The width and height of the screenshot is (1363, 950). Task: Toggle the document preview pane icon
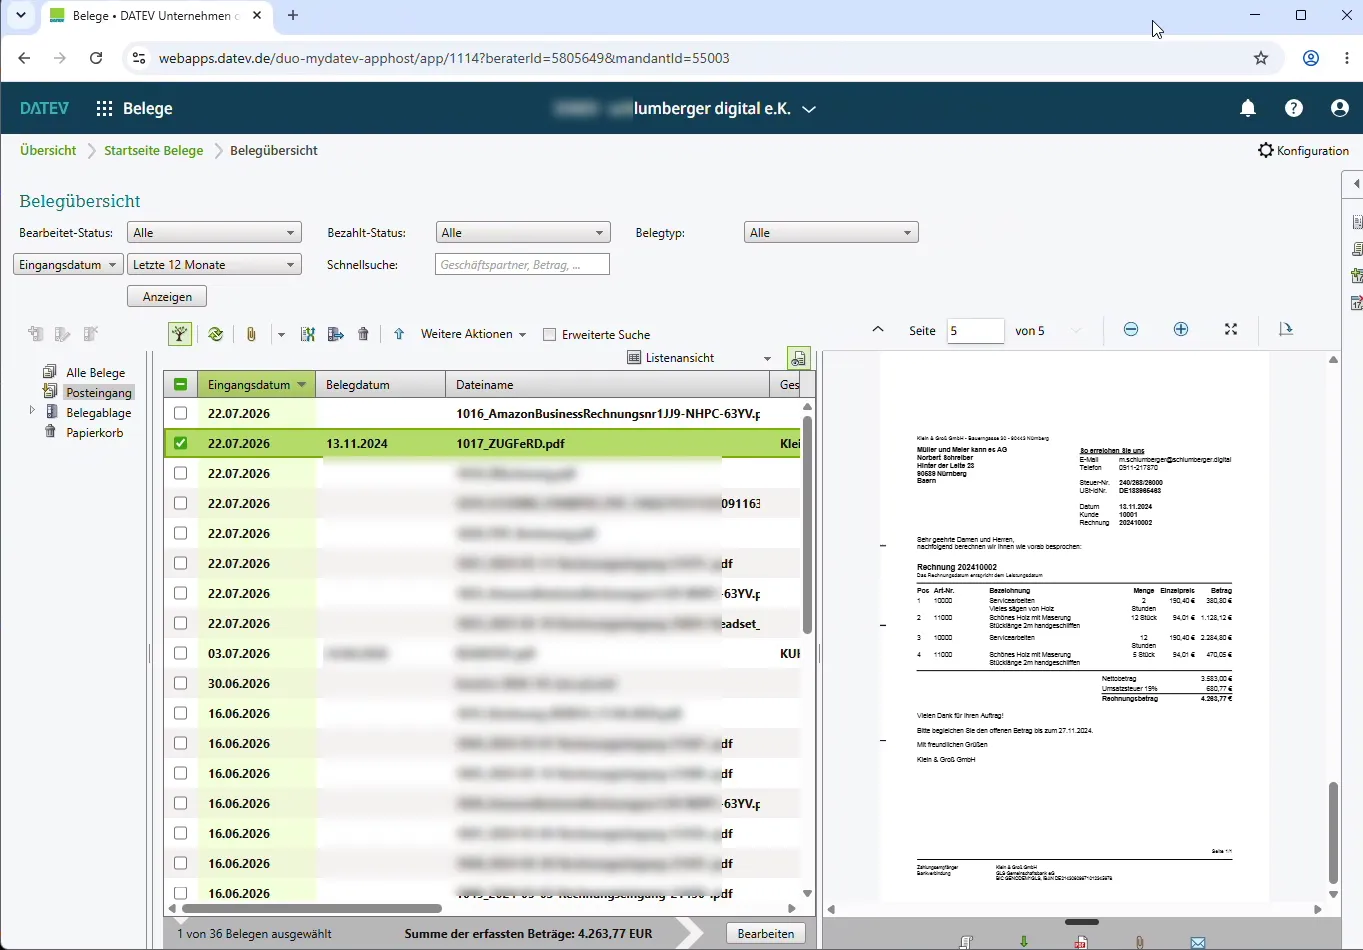(798, 358)
